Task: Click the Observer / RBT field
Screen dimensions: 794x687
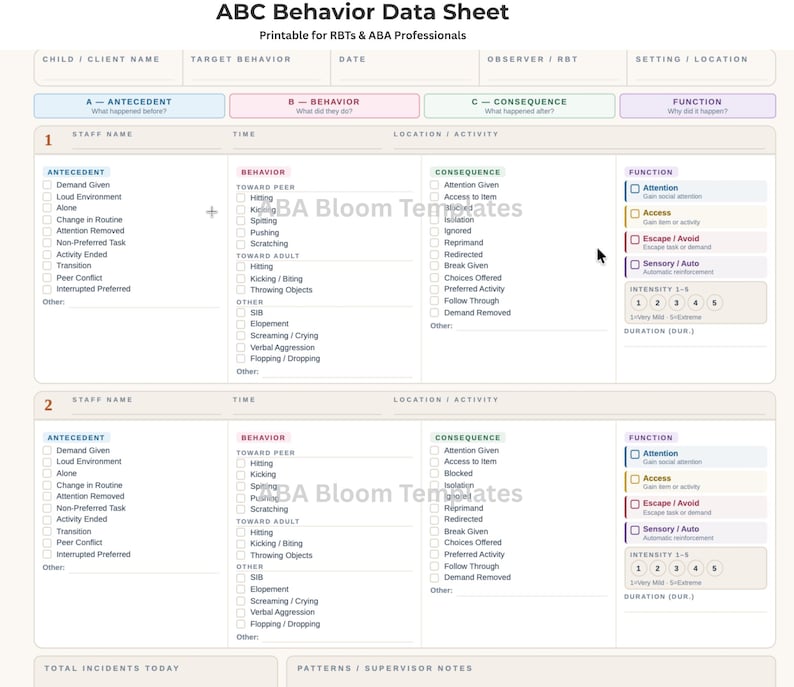Action: point(553,68)
